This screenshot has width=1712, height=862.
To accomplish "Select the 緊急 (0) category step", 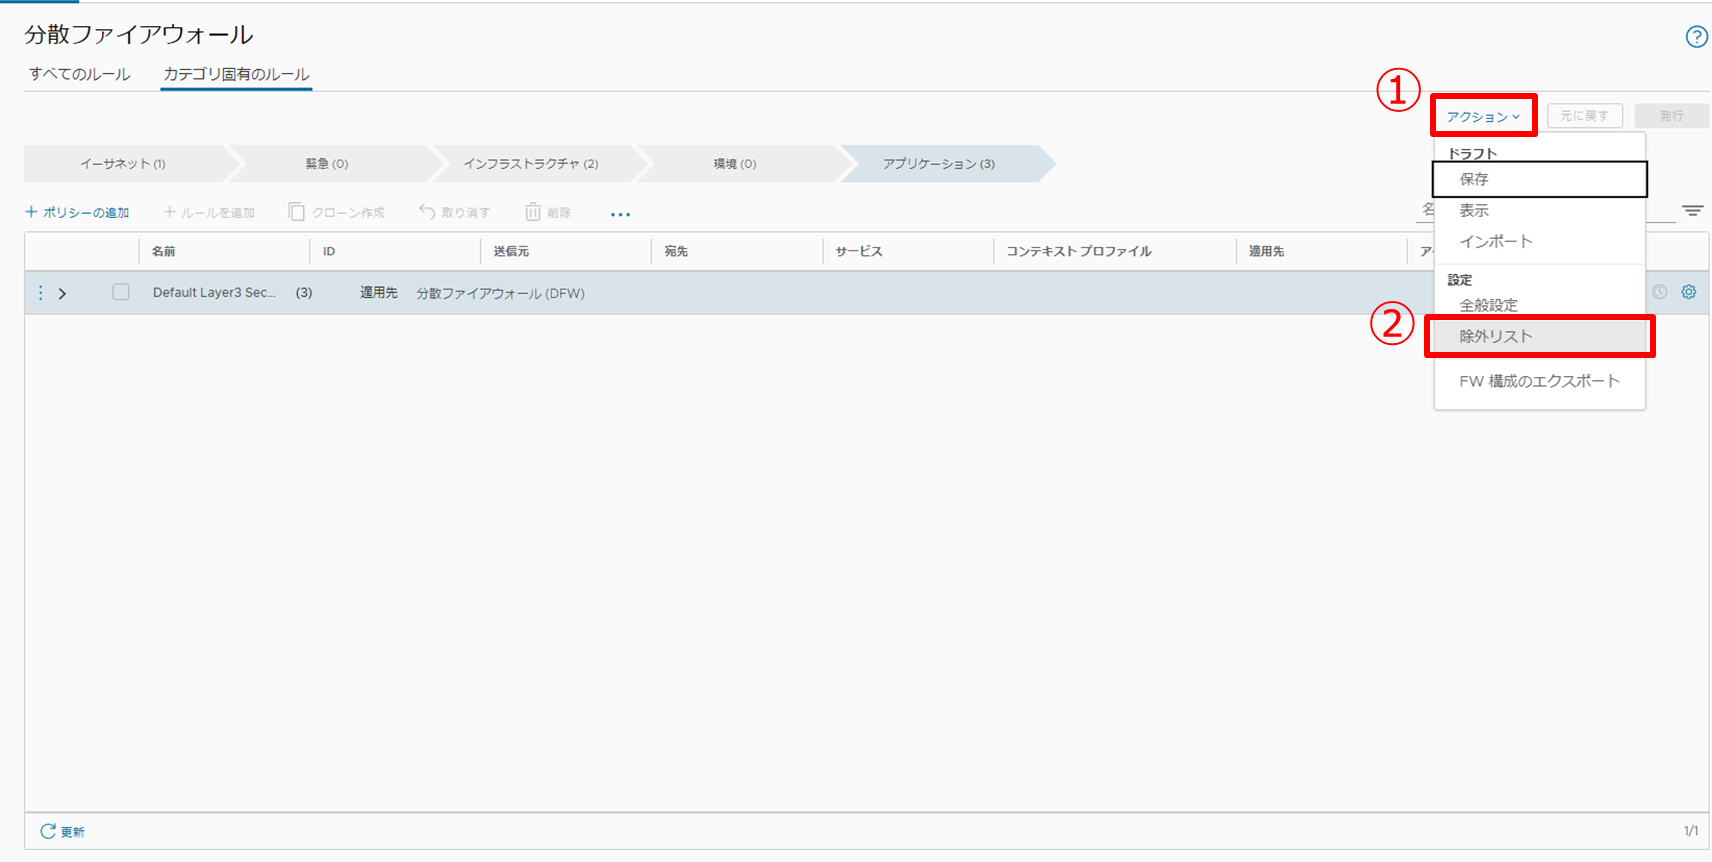I will tap(327, 164).
